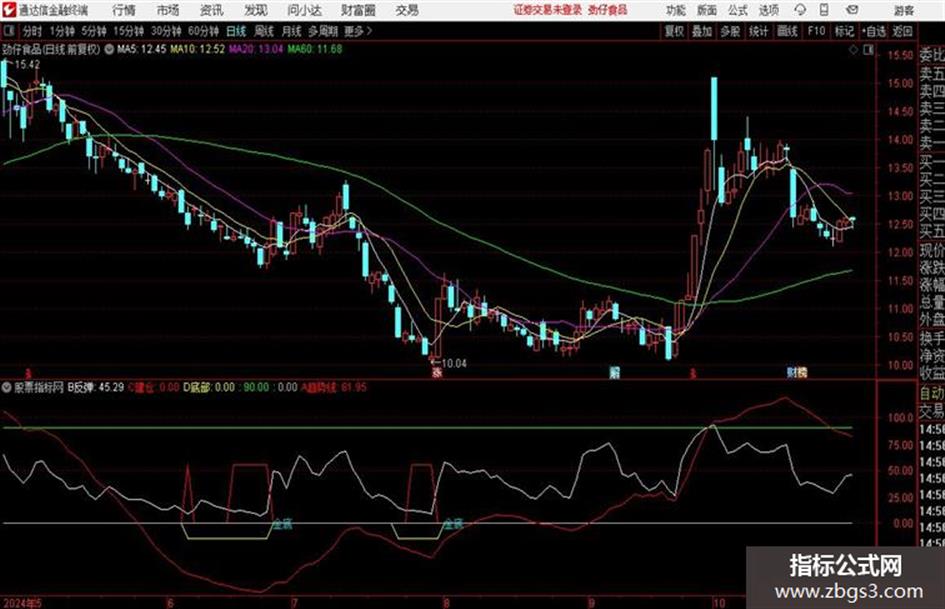The width and height of the screenshot is (945, 609).
Task: Click the MA20: 13.04 indicator value
Action: [x=256, y=49]
